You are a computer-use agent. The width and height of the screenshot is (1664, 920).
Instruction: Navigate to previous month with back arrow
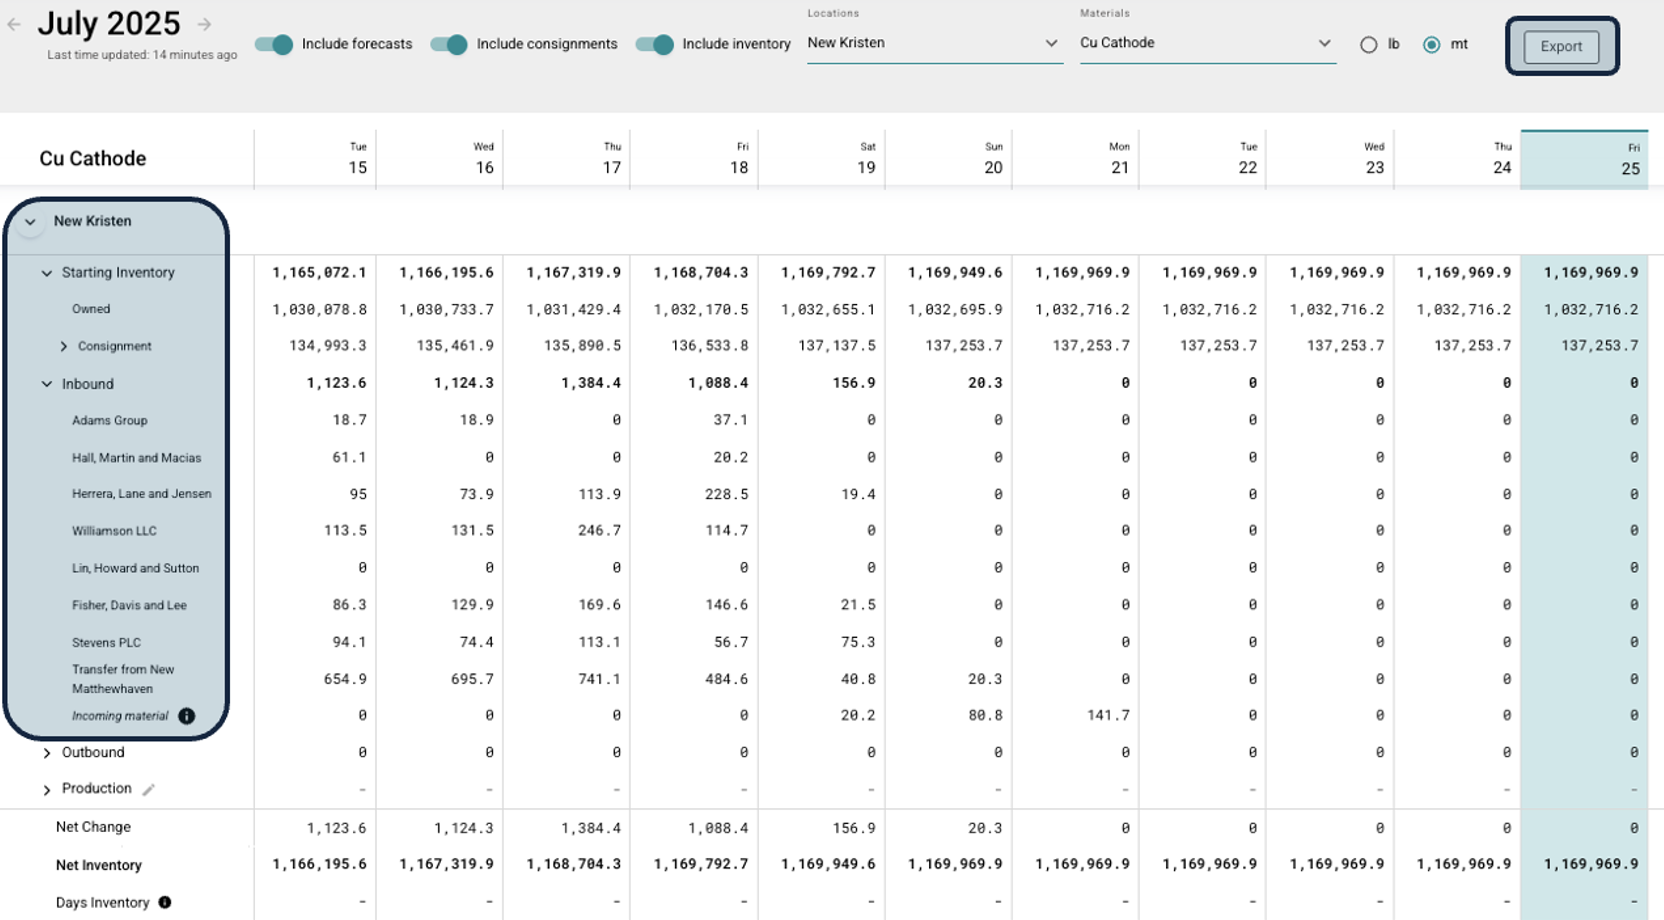tap(14, 23)
